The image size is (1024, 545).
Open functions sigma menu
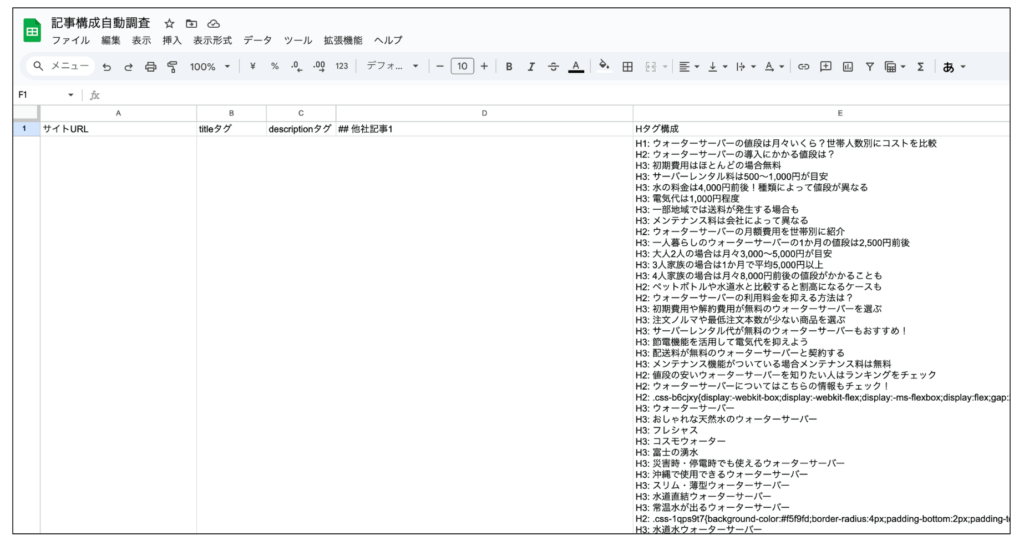point(920,67)
